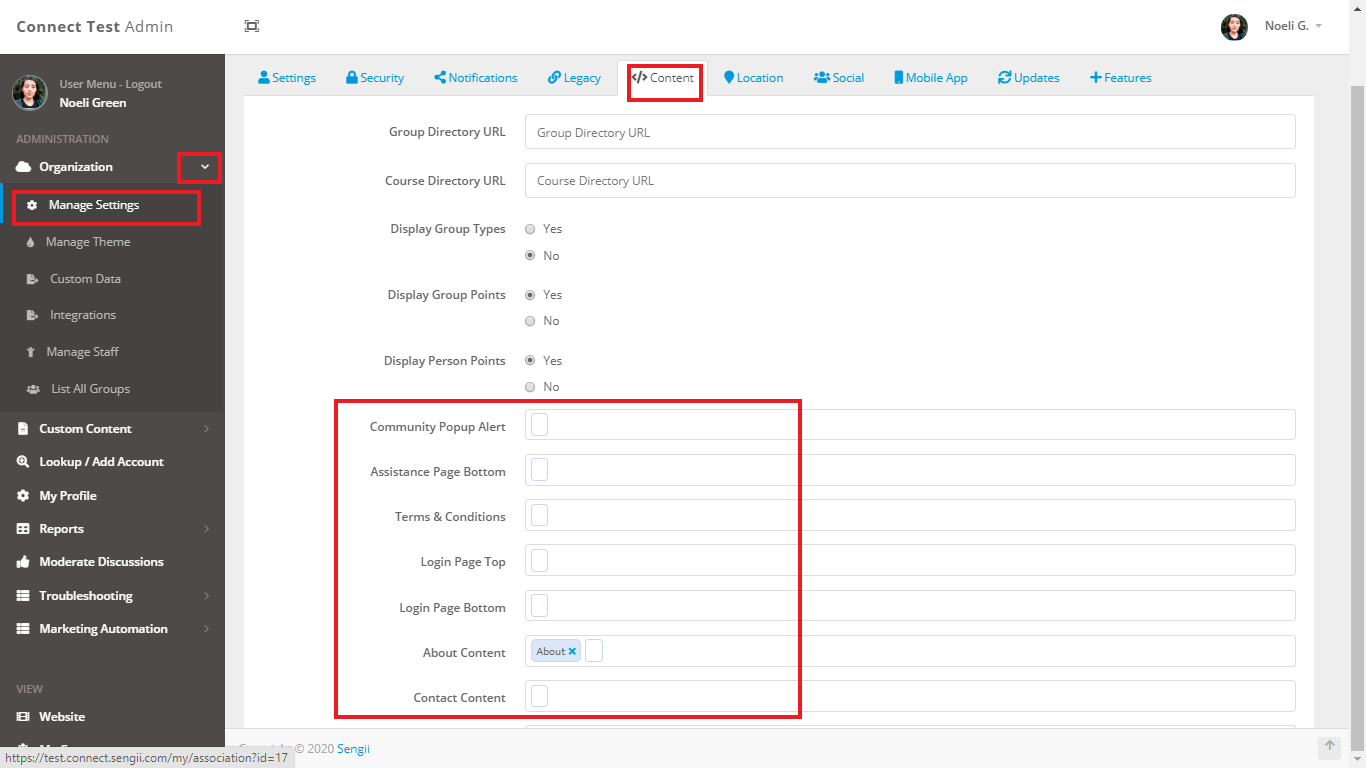
Task: Select No for Display Group Points
Action: [x=531, y=321]
